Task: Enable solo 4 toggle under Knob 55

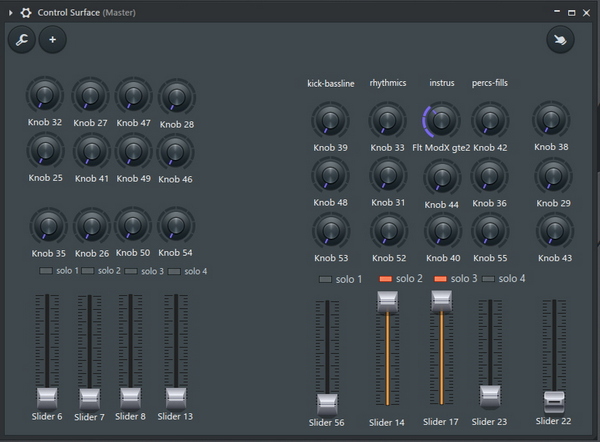Action: tap(488, 279)
